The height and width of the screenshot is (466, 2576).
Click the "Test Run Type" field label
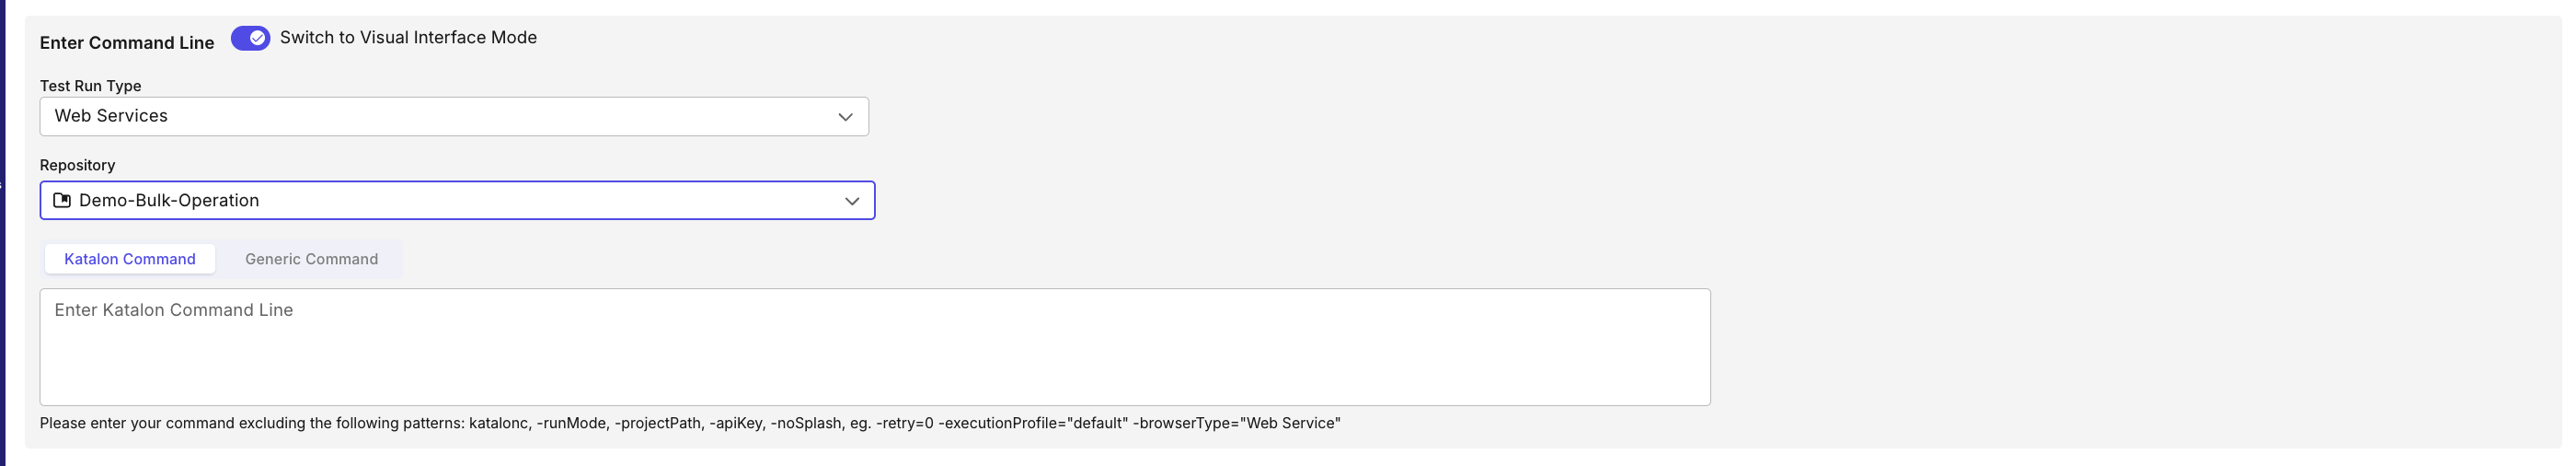point(90,86)
